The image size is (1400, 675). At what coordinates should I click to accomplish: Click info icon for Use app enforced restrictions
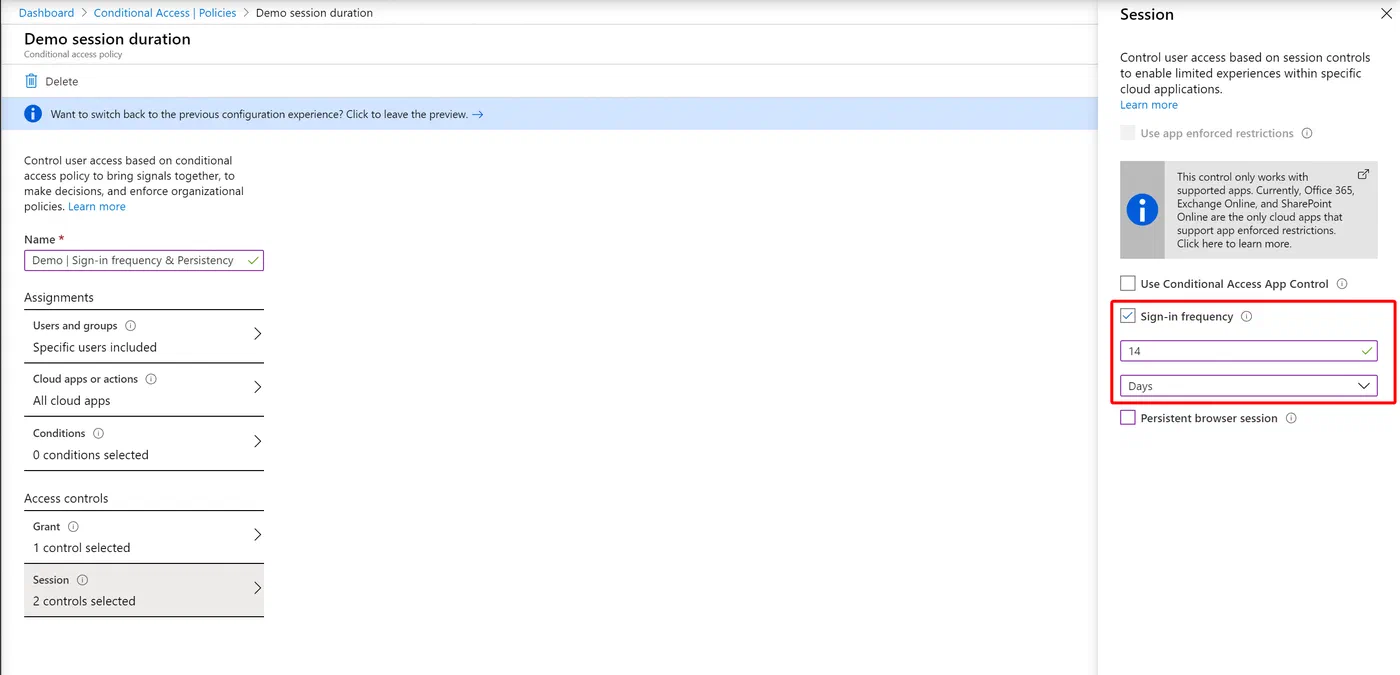click(x=1307, y=133)
